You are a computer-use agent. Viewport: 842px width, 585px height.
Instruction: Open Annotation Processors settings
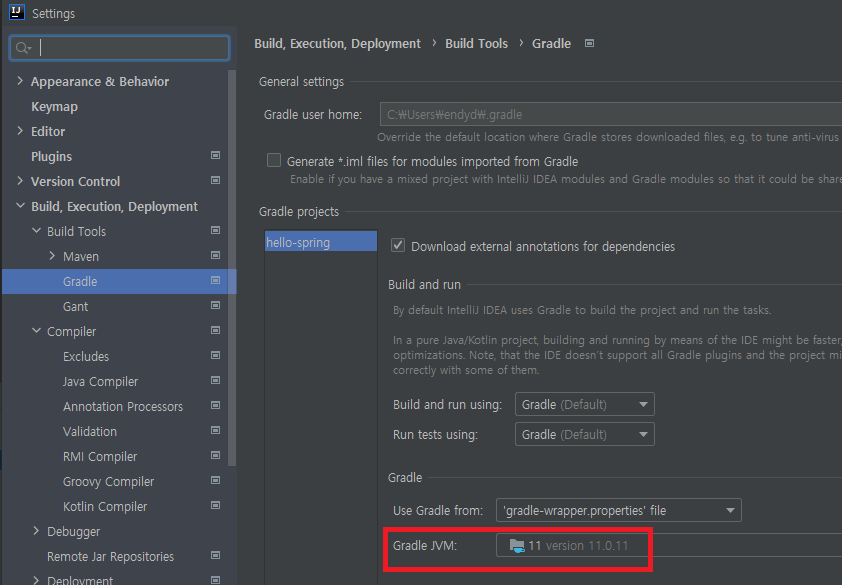pyautogui.click(x=123, y=407)
